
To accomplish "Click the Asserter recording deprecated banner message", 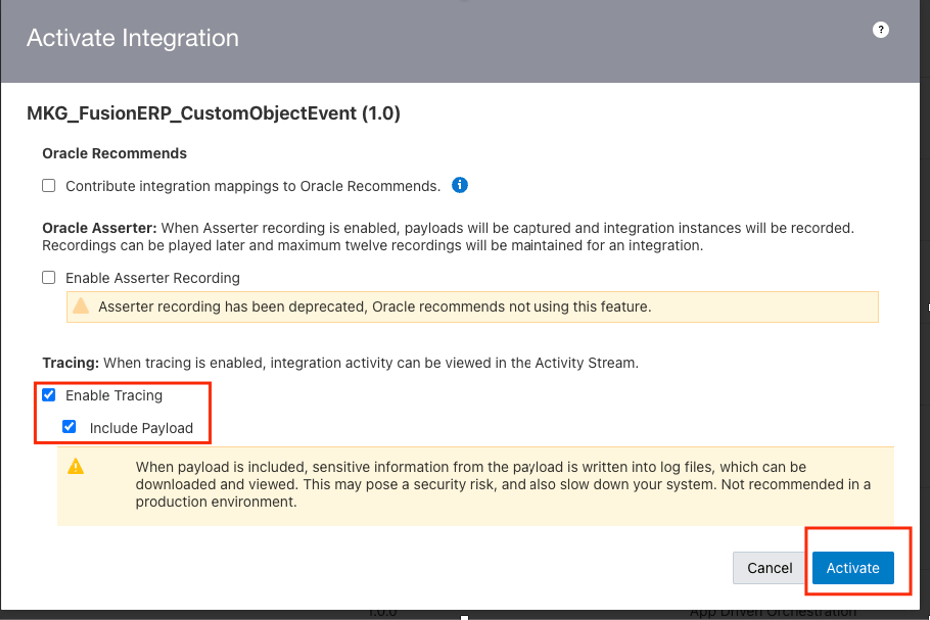I will tap(374, 307).
